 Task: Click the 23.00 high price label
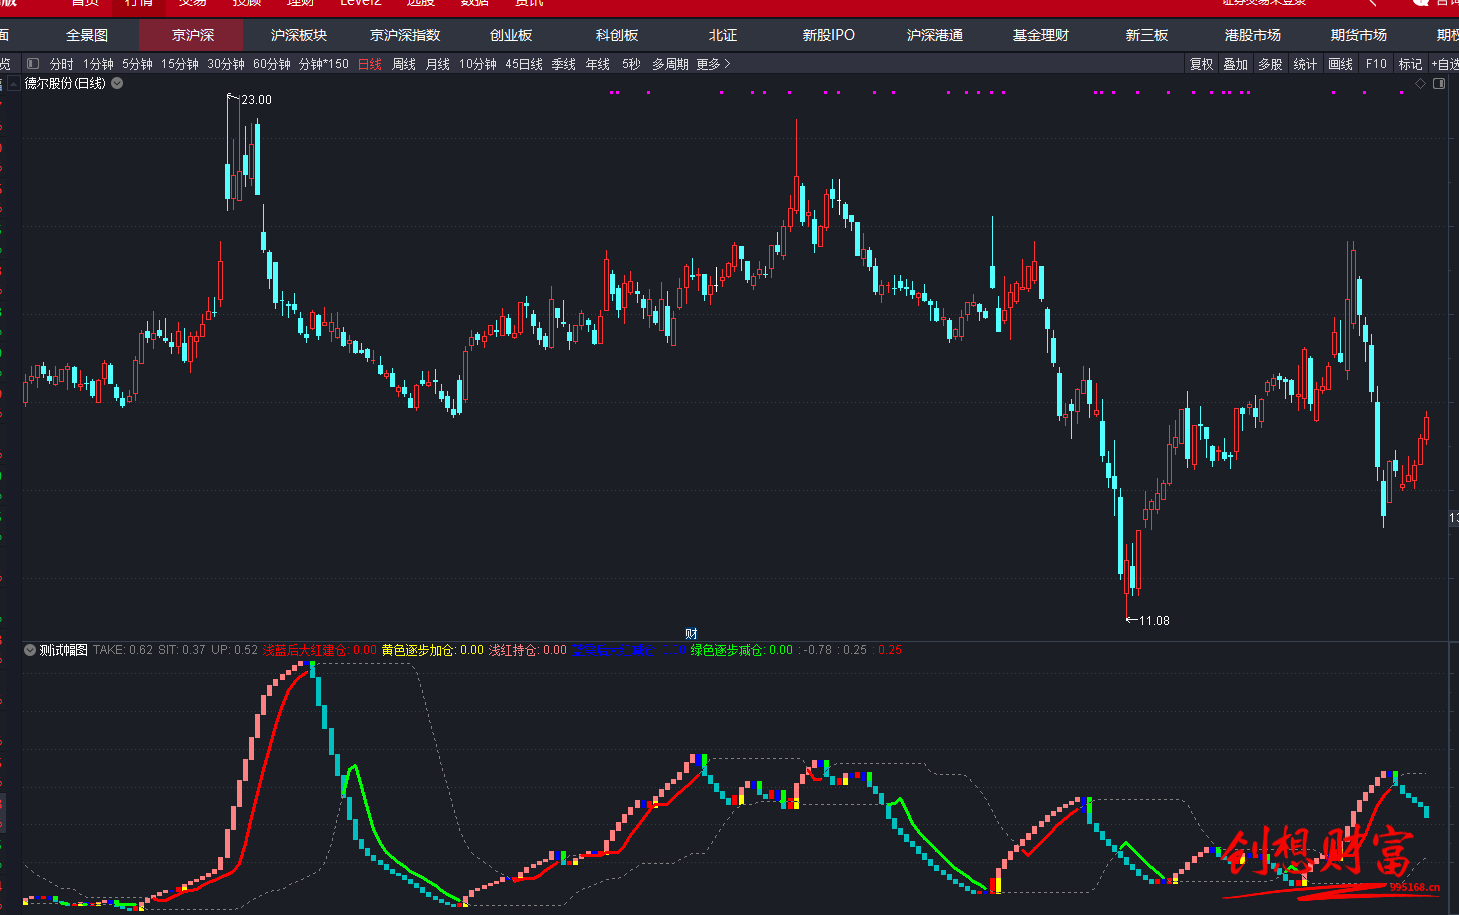[256, 100]
